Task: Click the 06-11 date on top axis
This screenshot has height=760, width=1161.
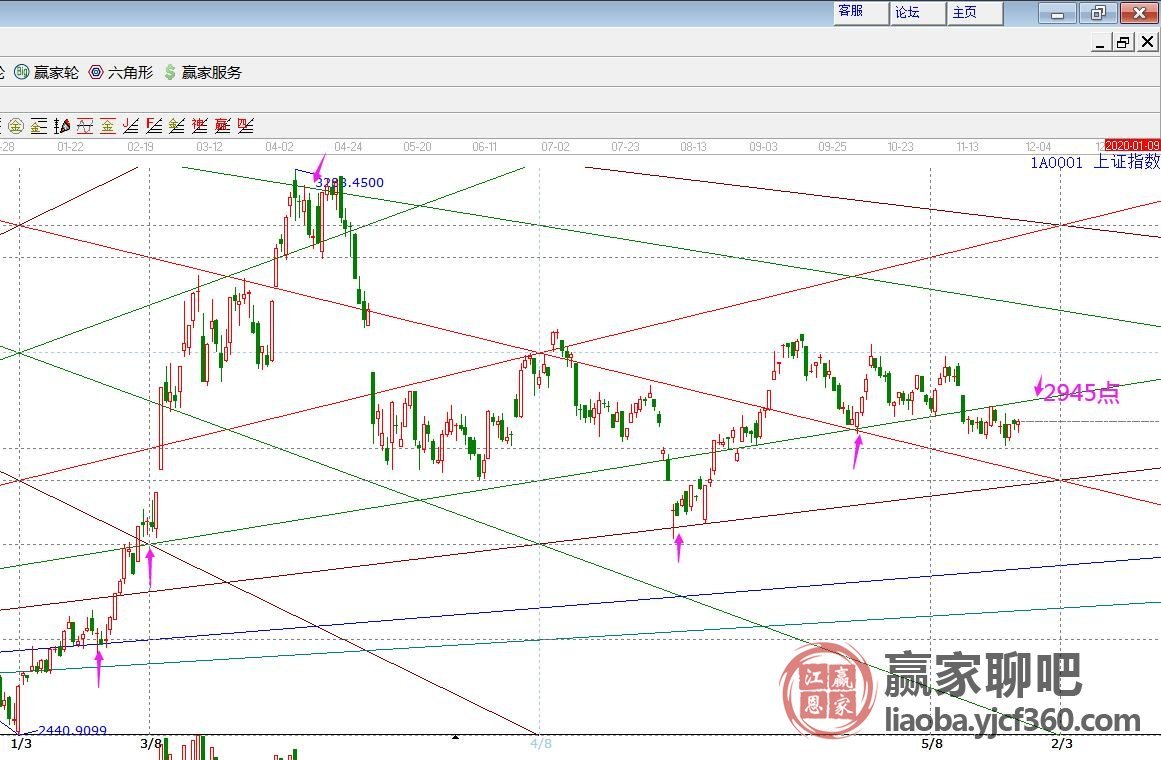Action: [485, 147]
